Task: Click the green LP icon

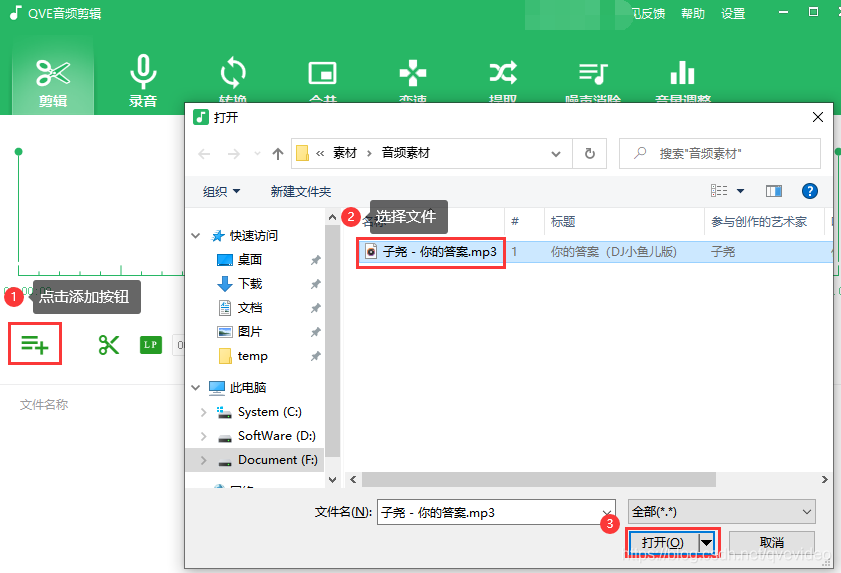Action: point(151,344)
